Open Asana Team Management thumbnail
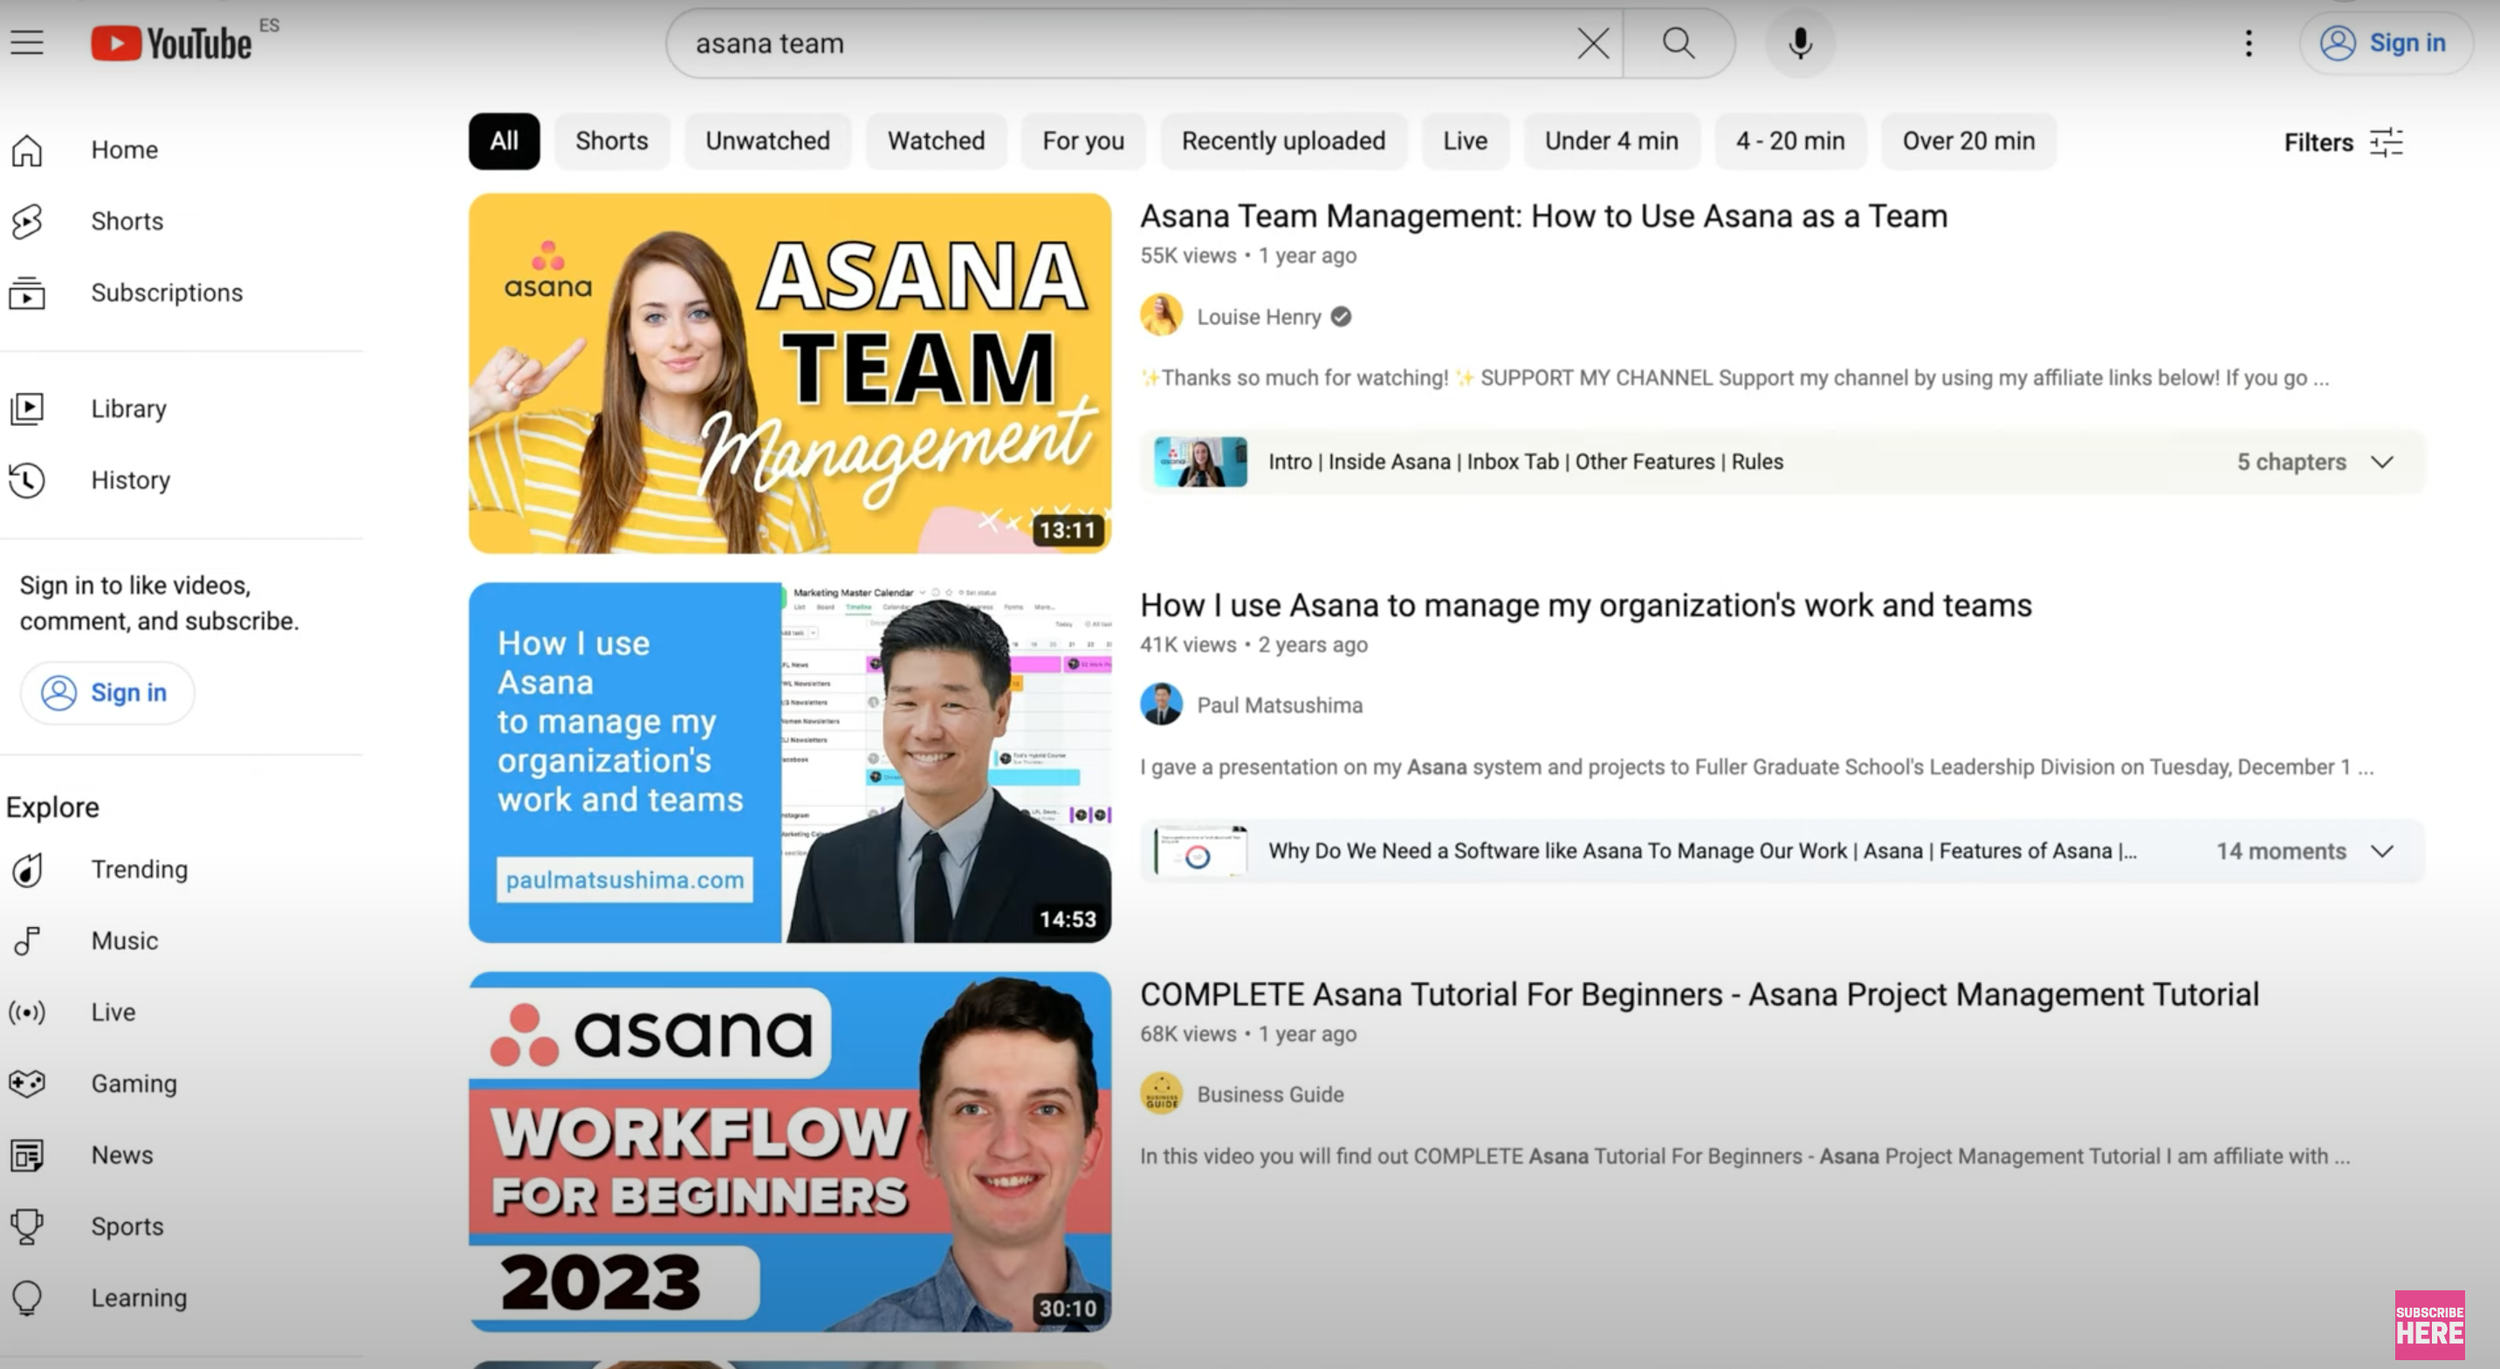Viewport: 2500px width, 1369px height. point(790,373)
